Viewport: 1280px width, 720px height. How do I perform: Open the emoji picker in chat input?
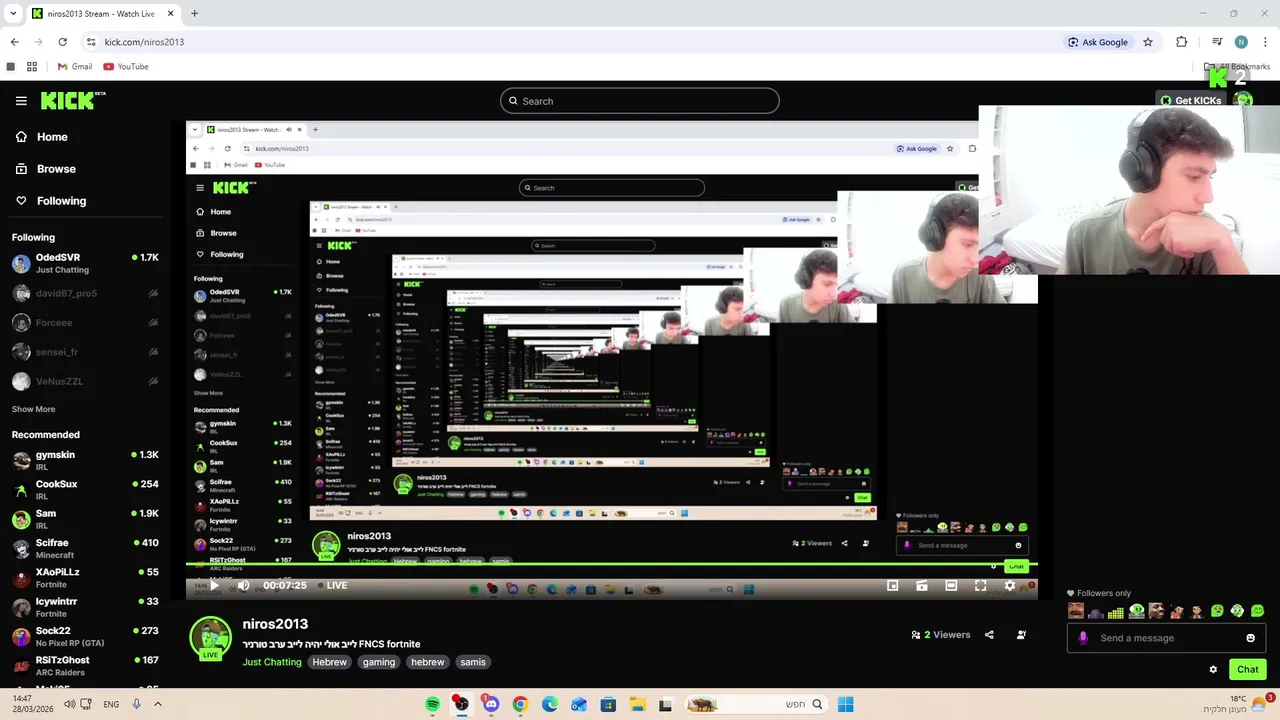coord(1250,638)
